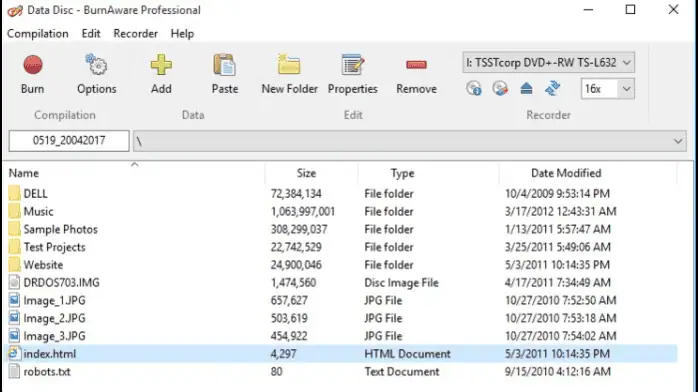Click the Paste clipboard icon
Screen dimensions: 698x392
coord(224,65)
